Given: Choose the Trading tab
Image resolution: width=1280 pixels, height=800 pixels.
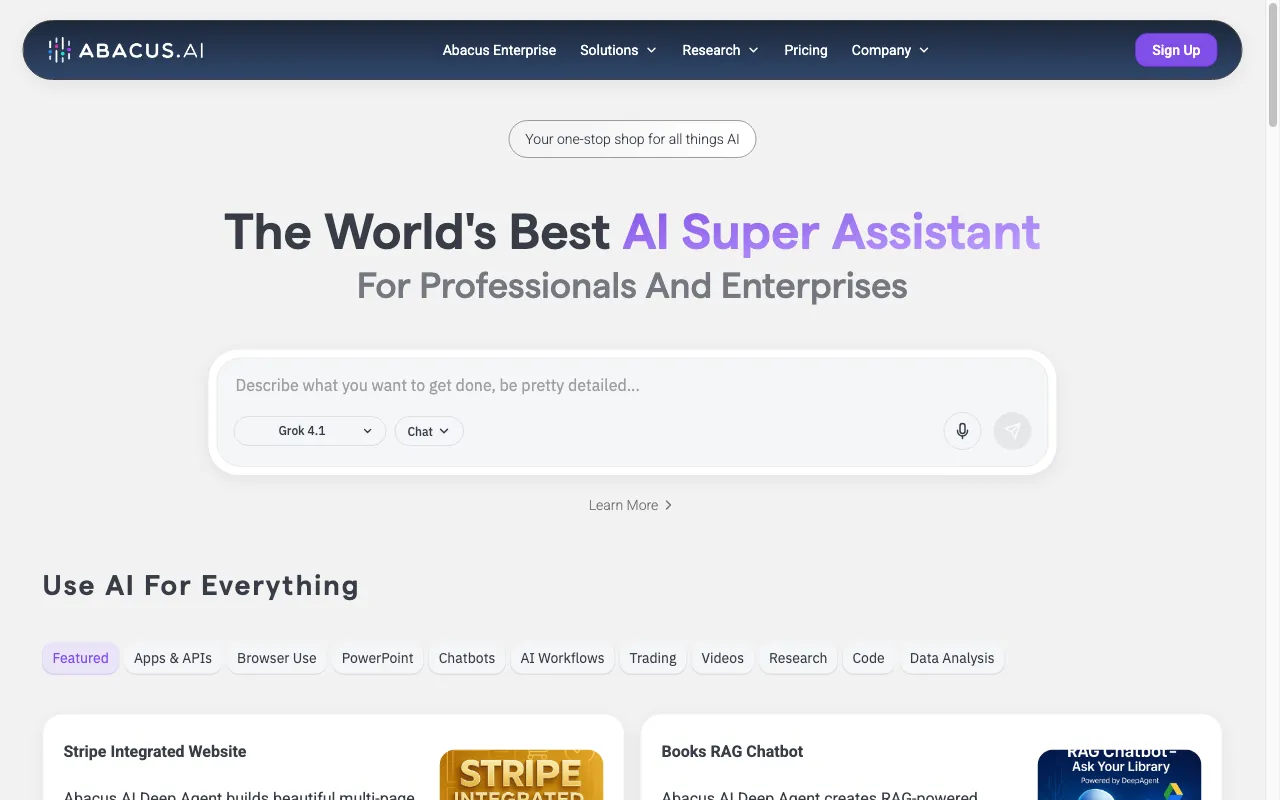Looking at the screenshot, I should [653, 658].
